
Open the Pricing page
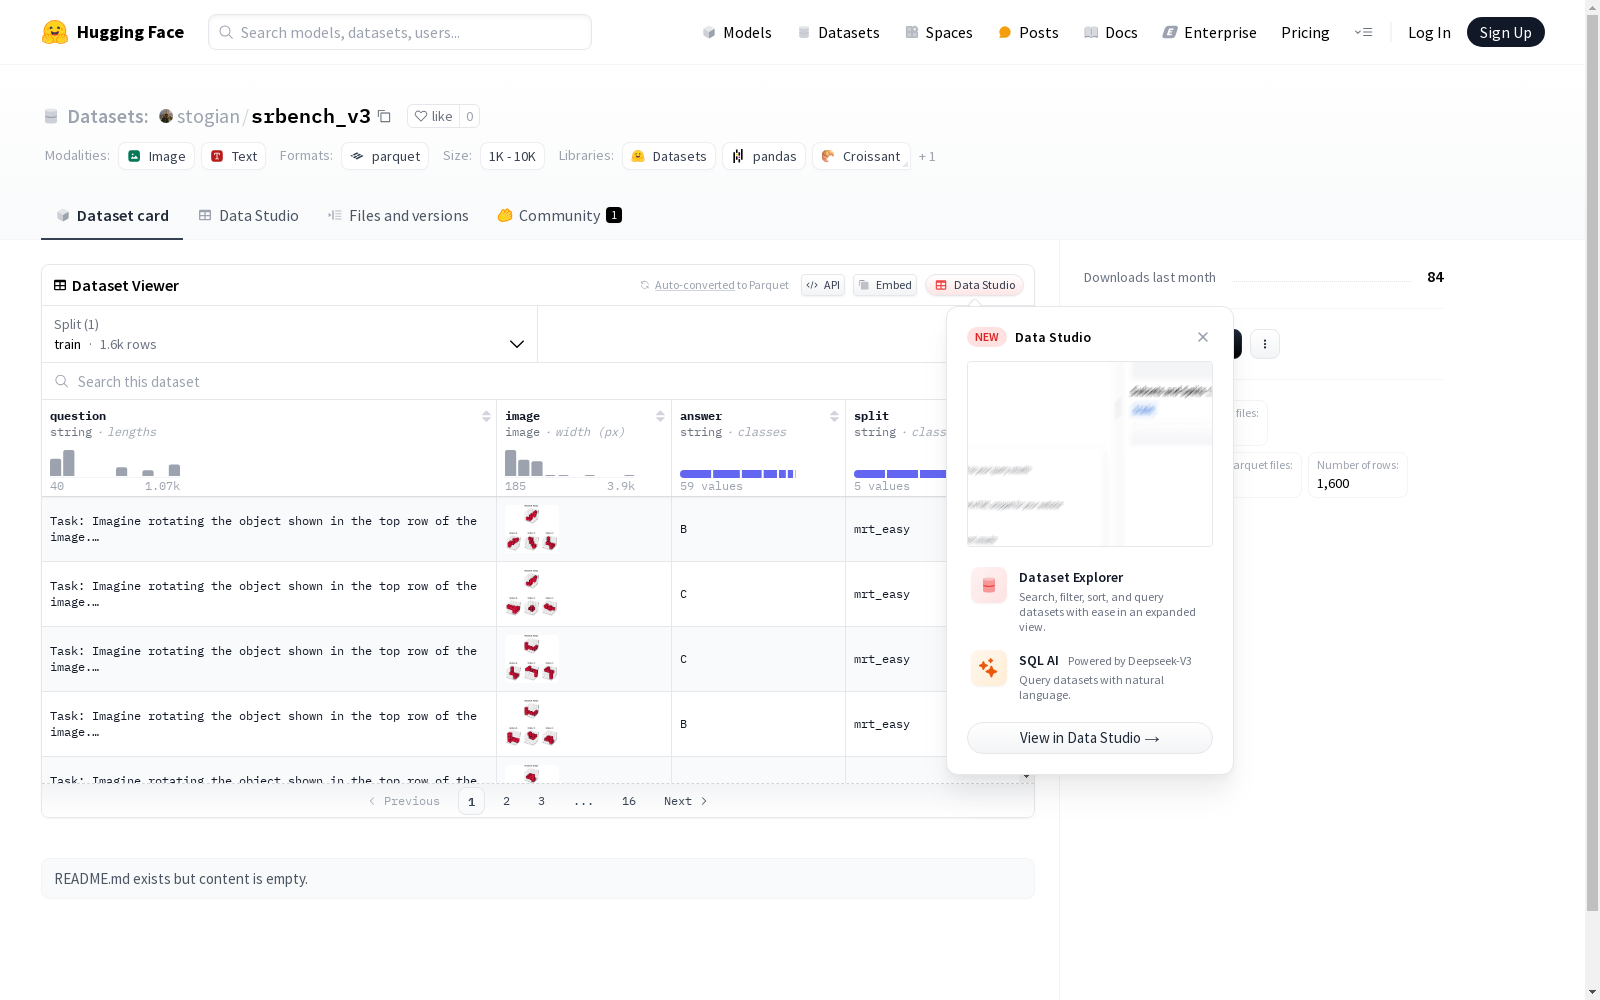(1305, 32)
